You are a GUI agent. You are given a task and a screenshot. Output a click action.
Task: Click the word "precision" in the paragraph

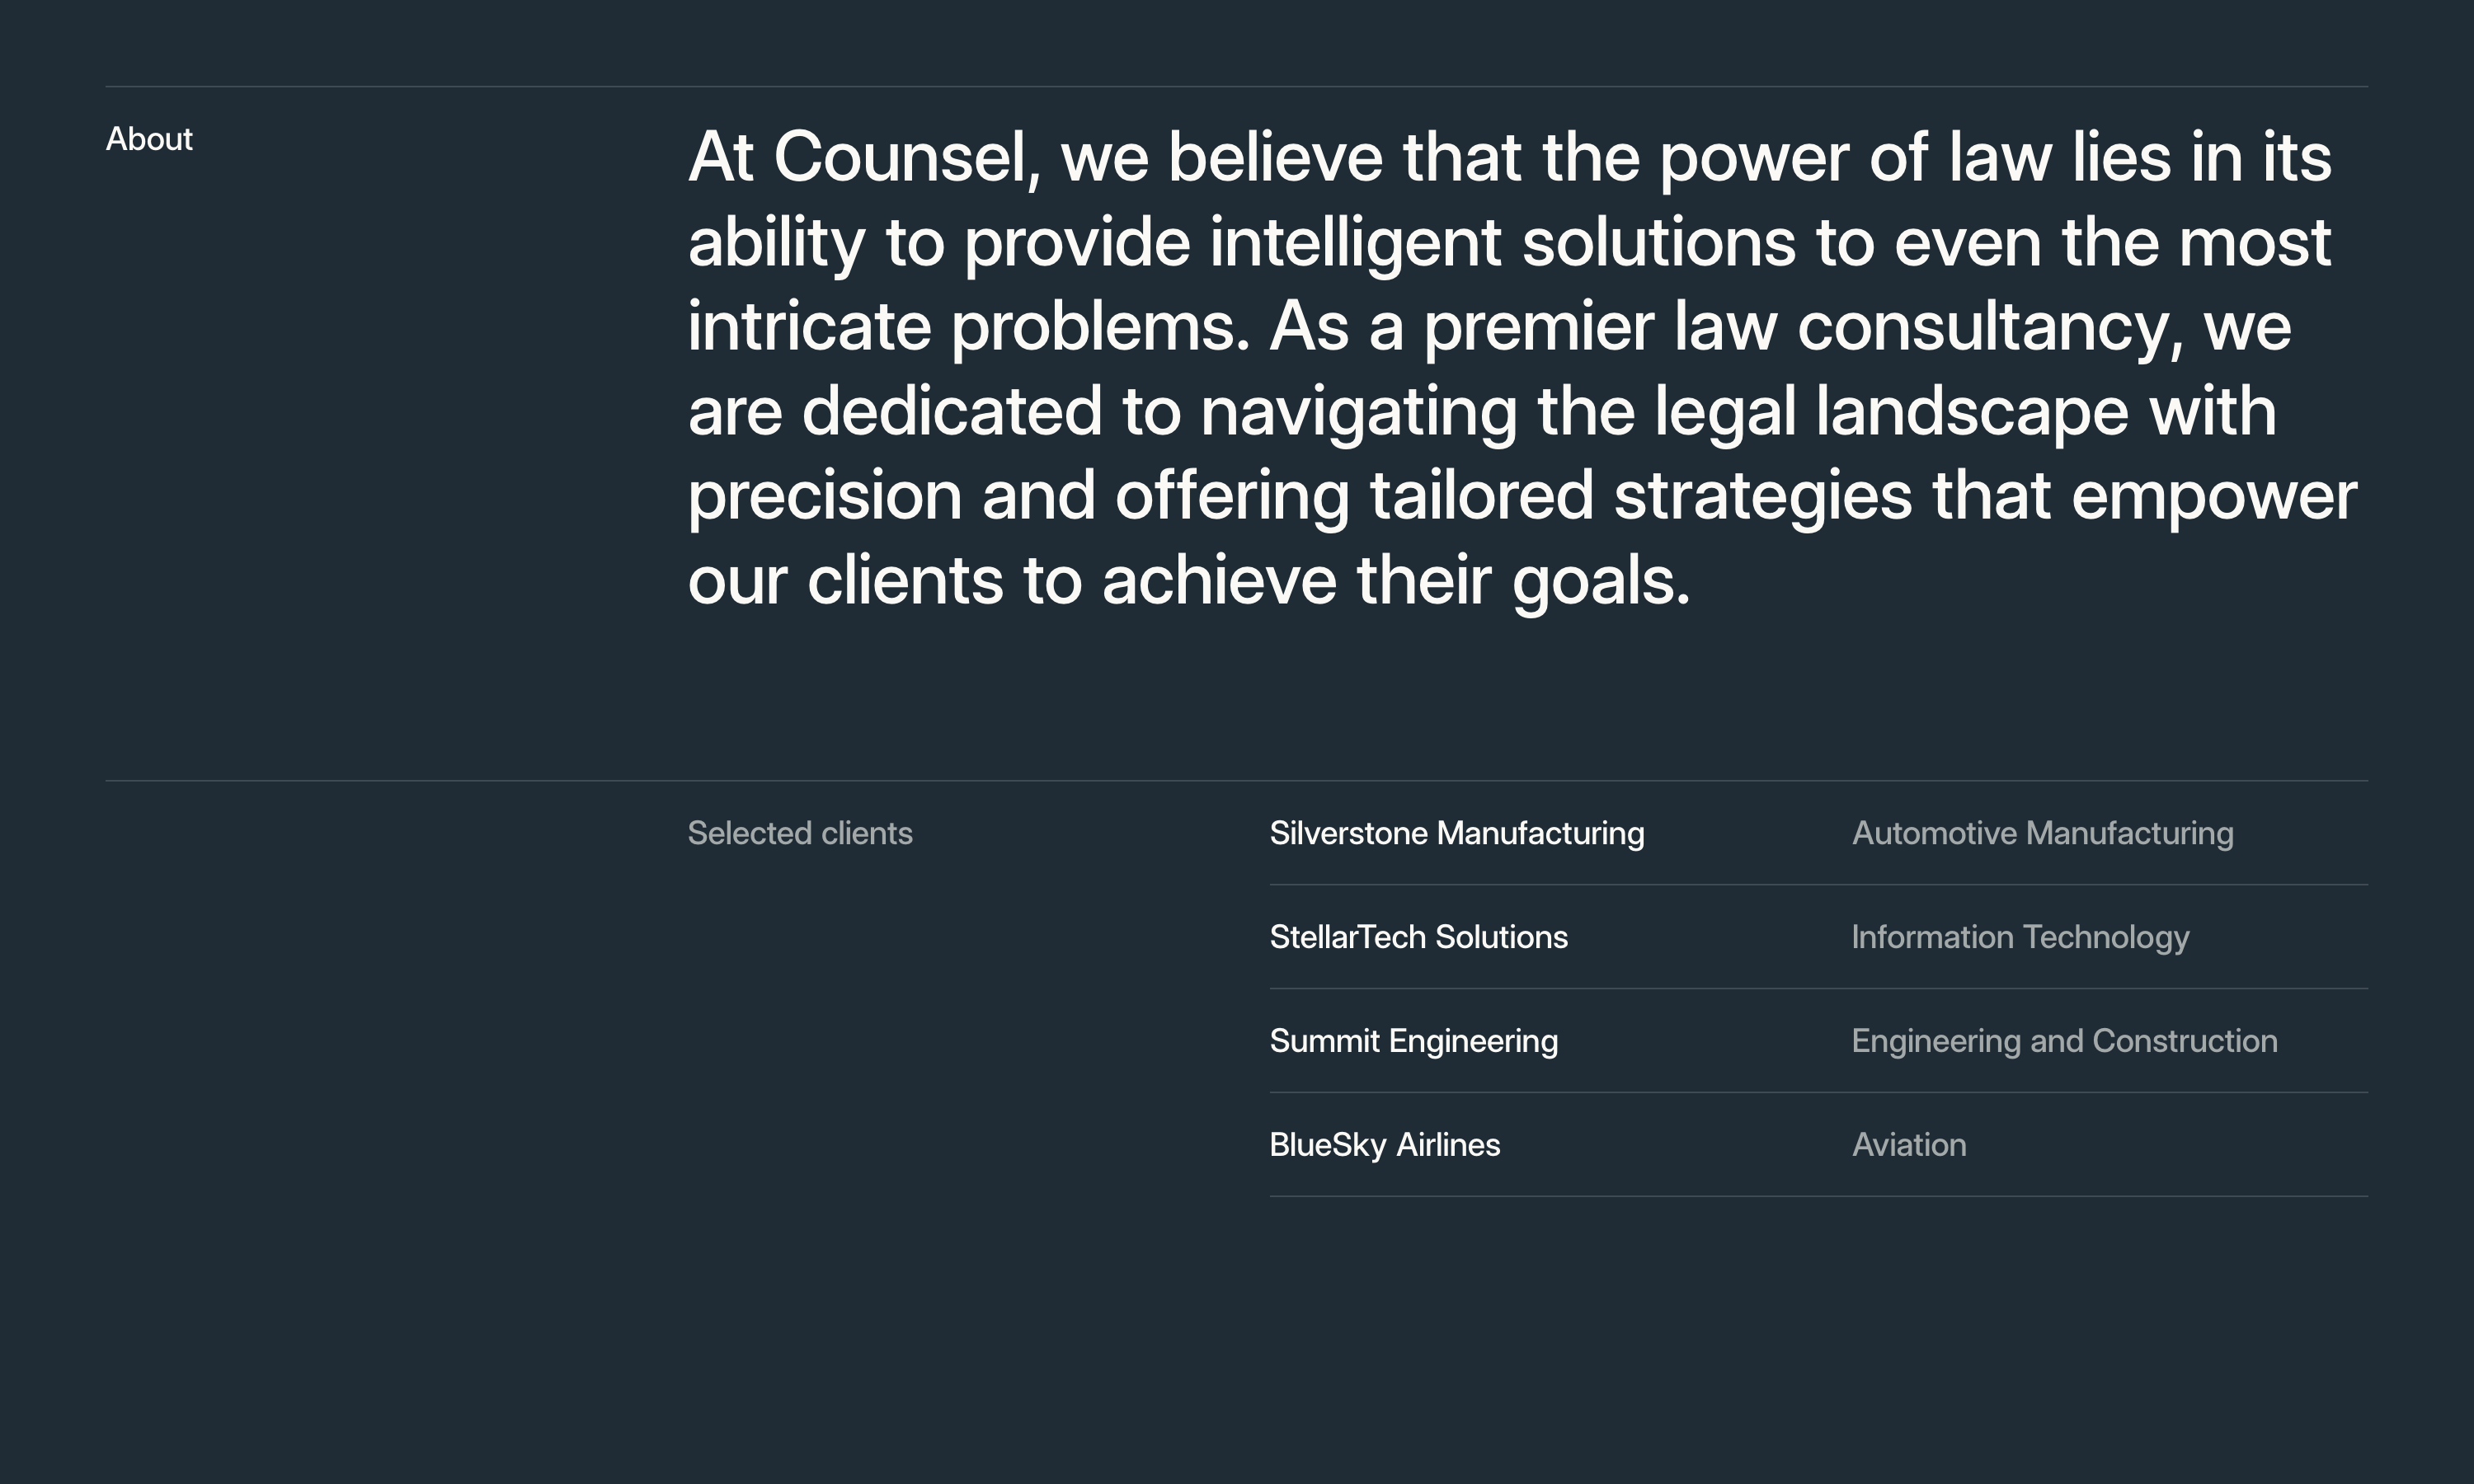[x=824, y=497]
